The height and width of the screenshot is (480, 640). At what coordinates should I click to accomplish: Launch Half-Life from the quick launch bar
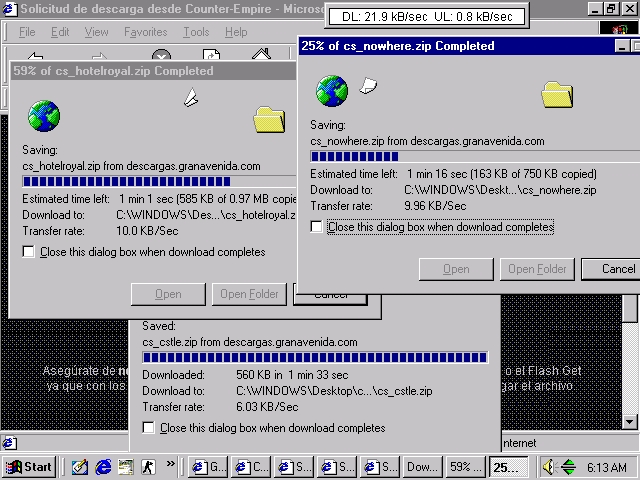pyautogui.click(x=148, y=466)
